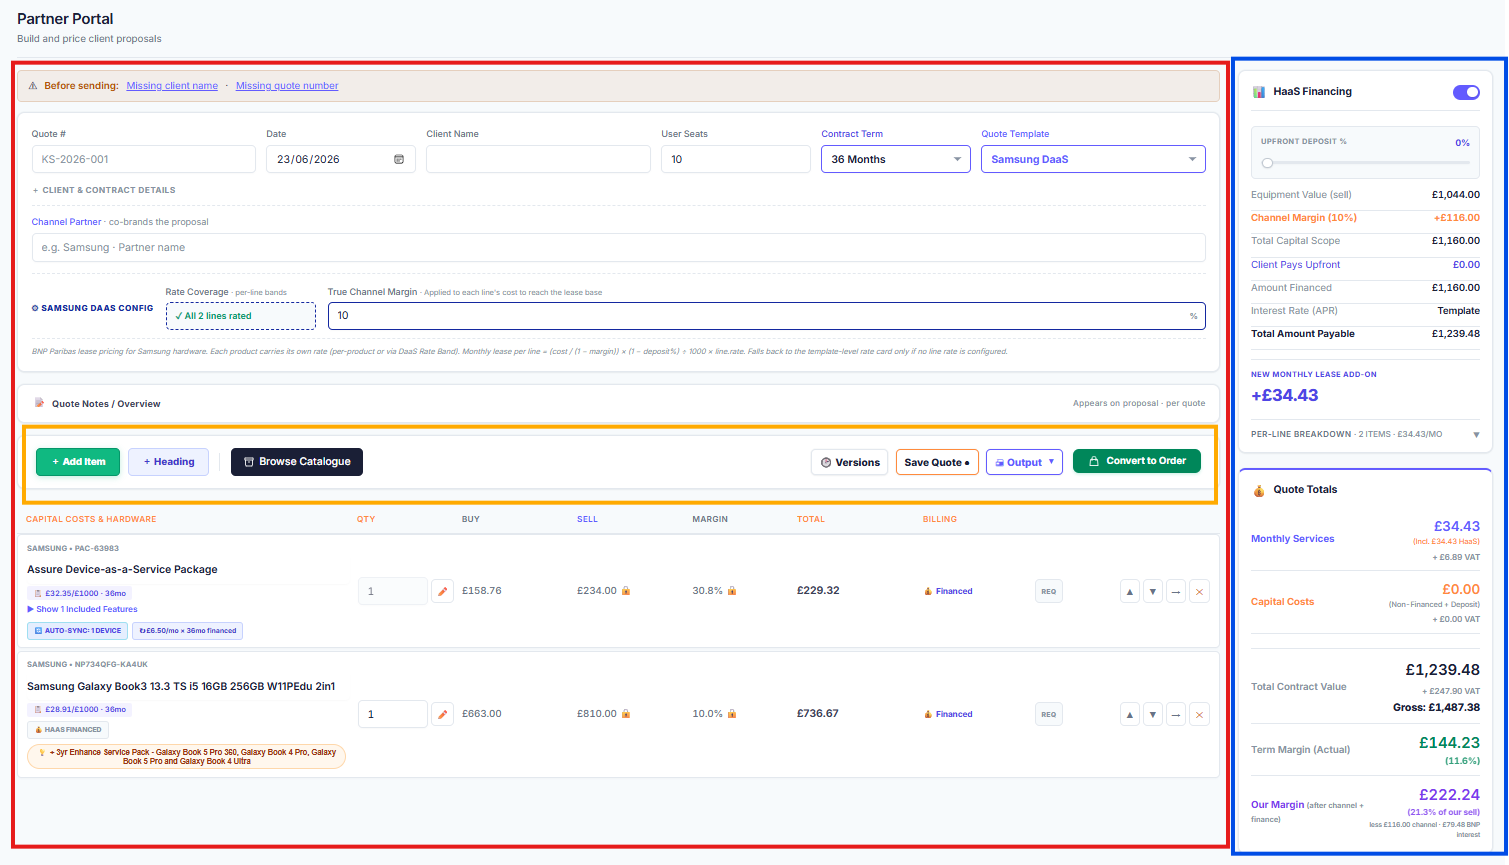Click '£229.32' total for Assure Package
This screenshot has width=1509, height=865.
click(818, 591)
